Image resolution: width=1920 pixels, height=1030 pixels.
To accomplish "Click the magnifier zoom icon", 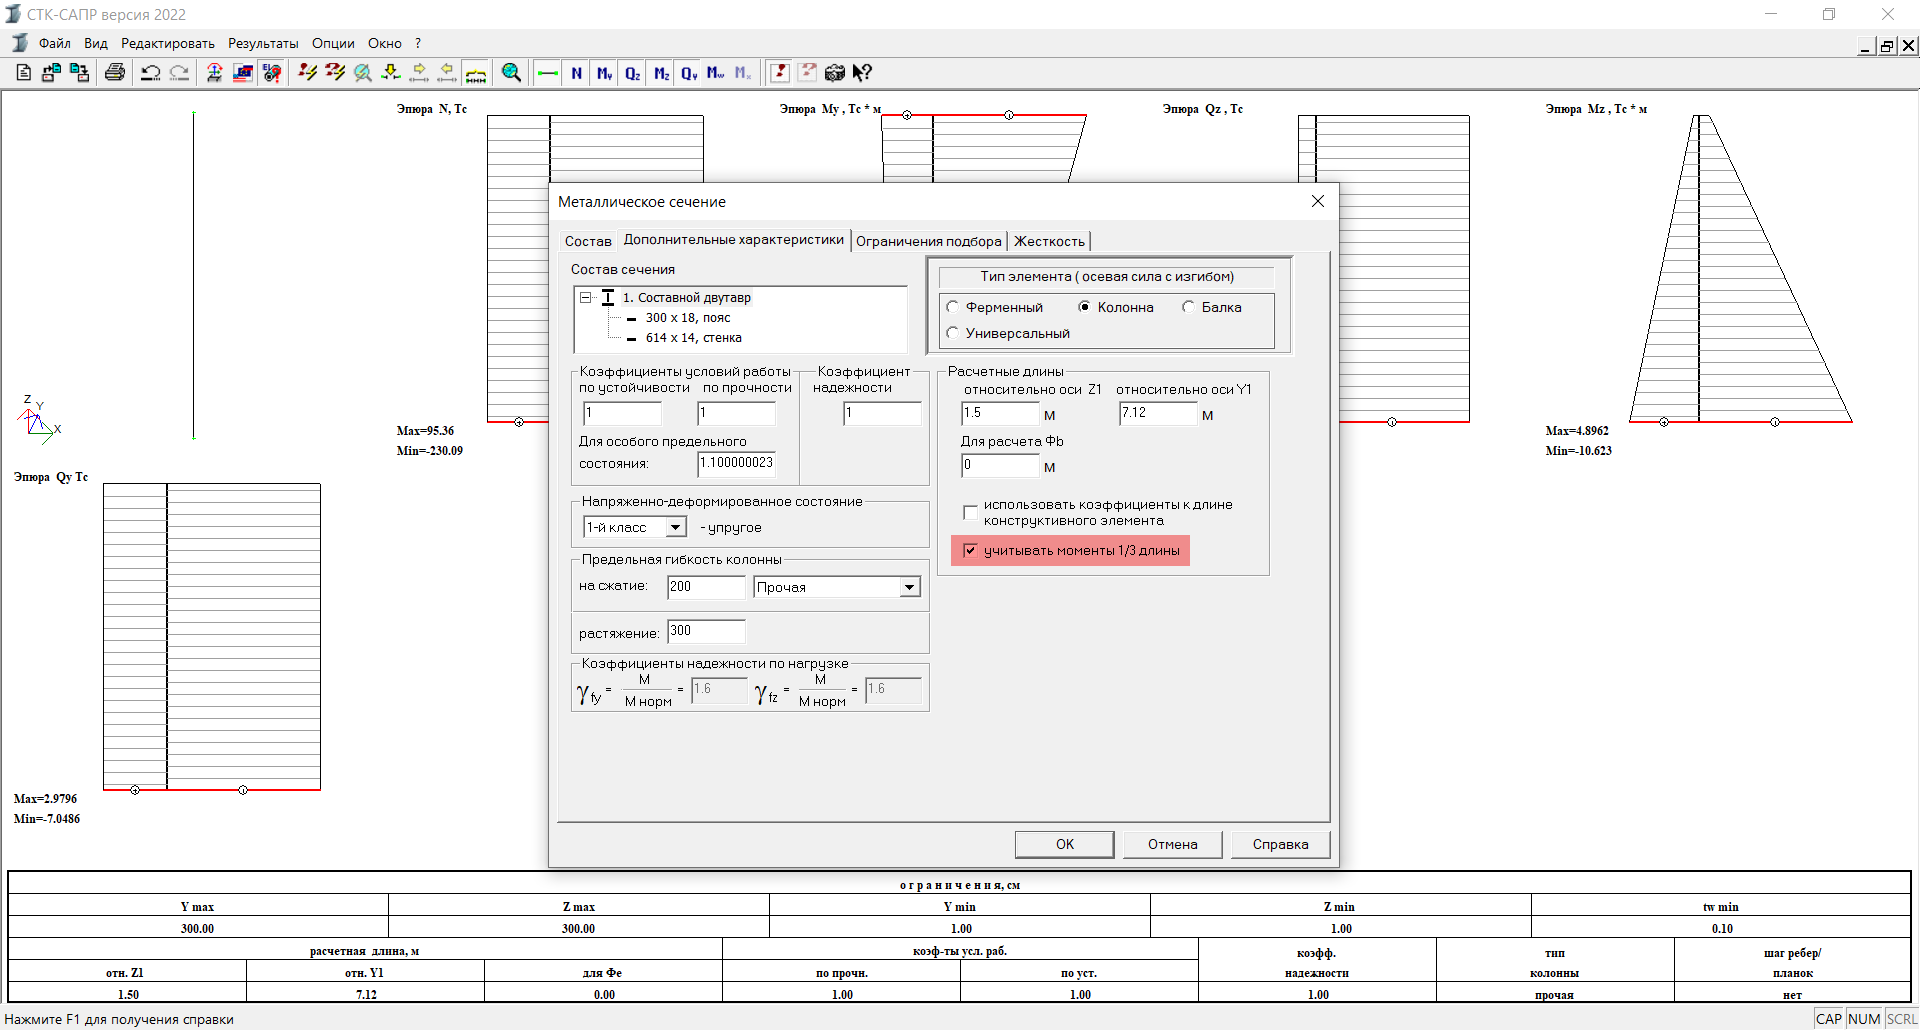I will [x=511, y=72].
